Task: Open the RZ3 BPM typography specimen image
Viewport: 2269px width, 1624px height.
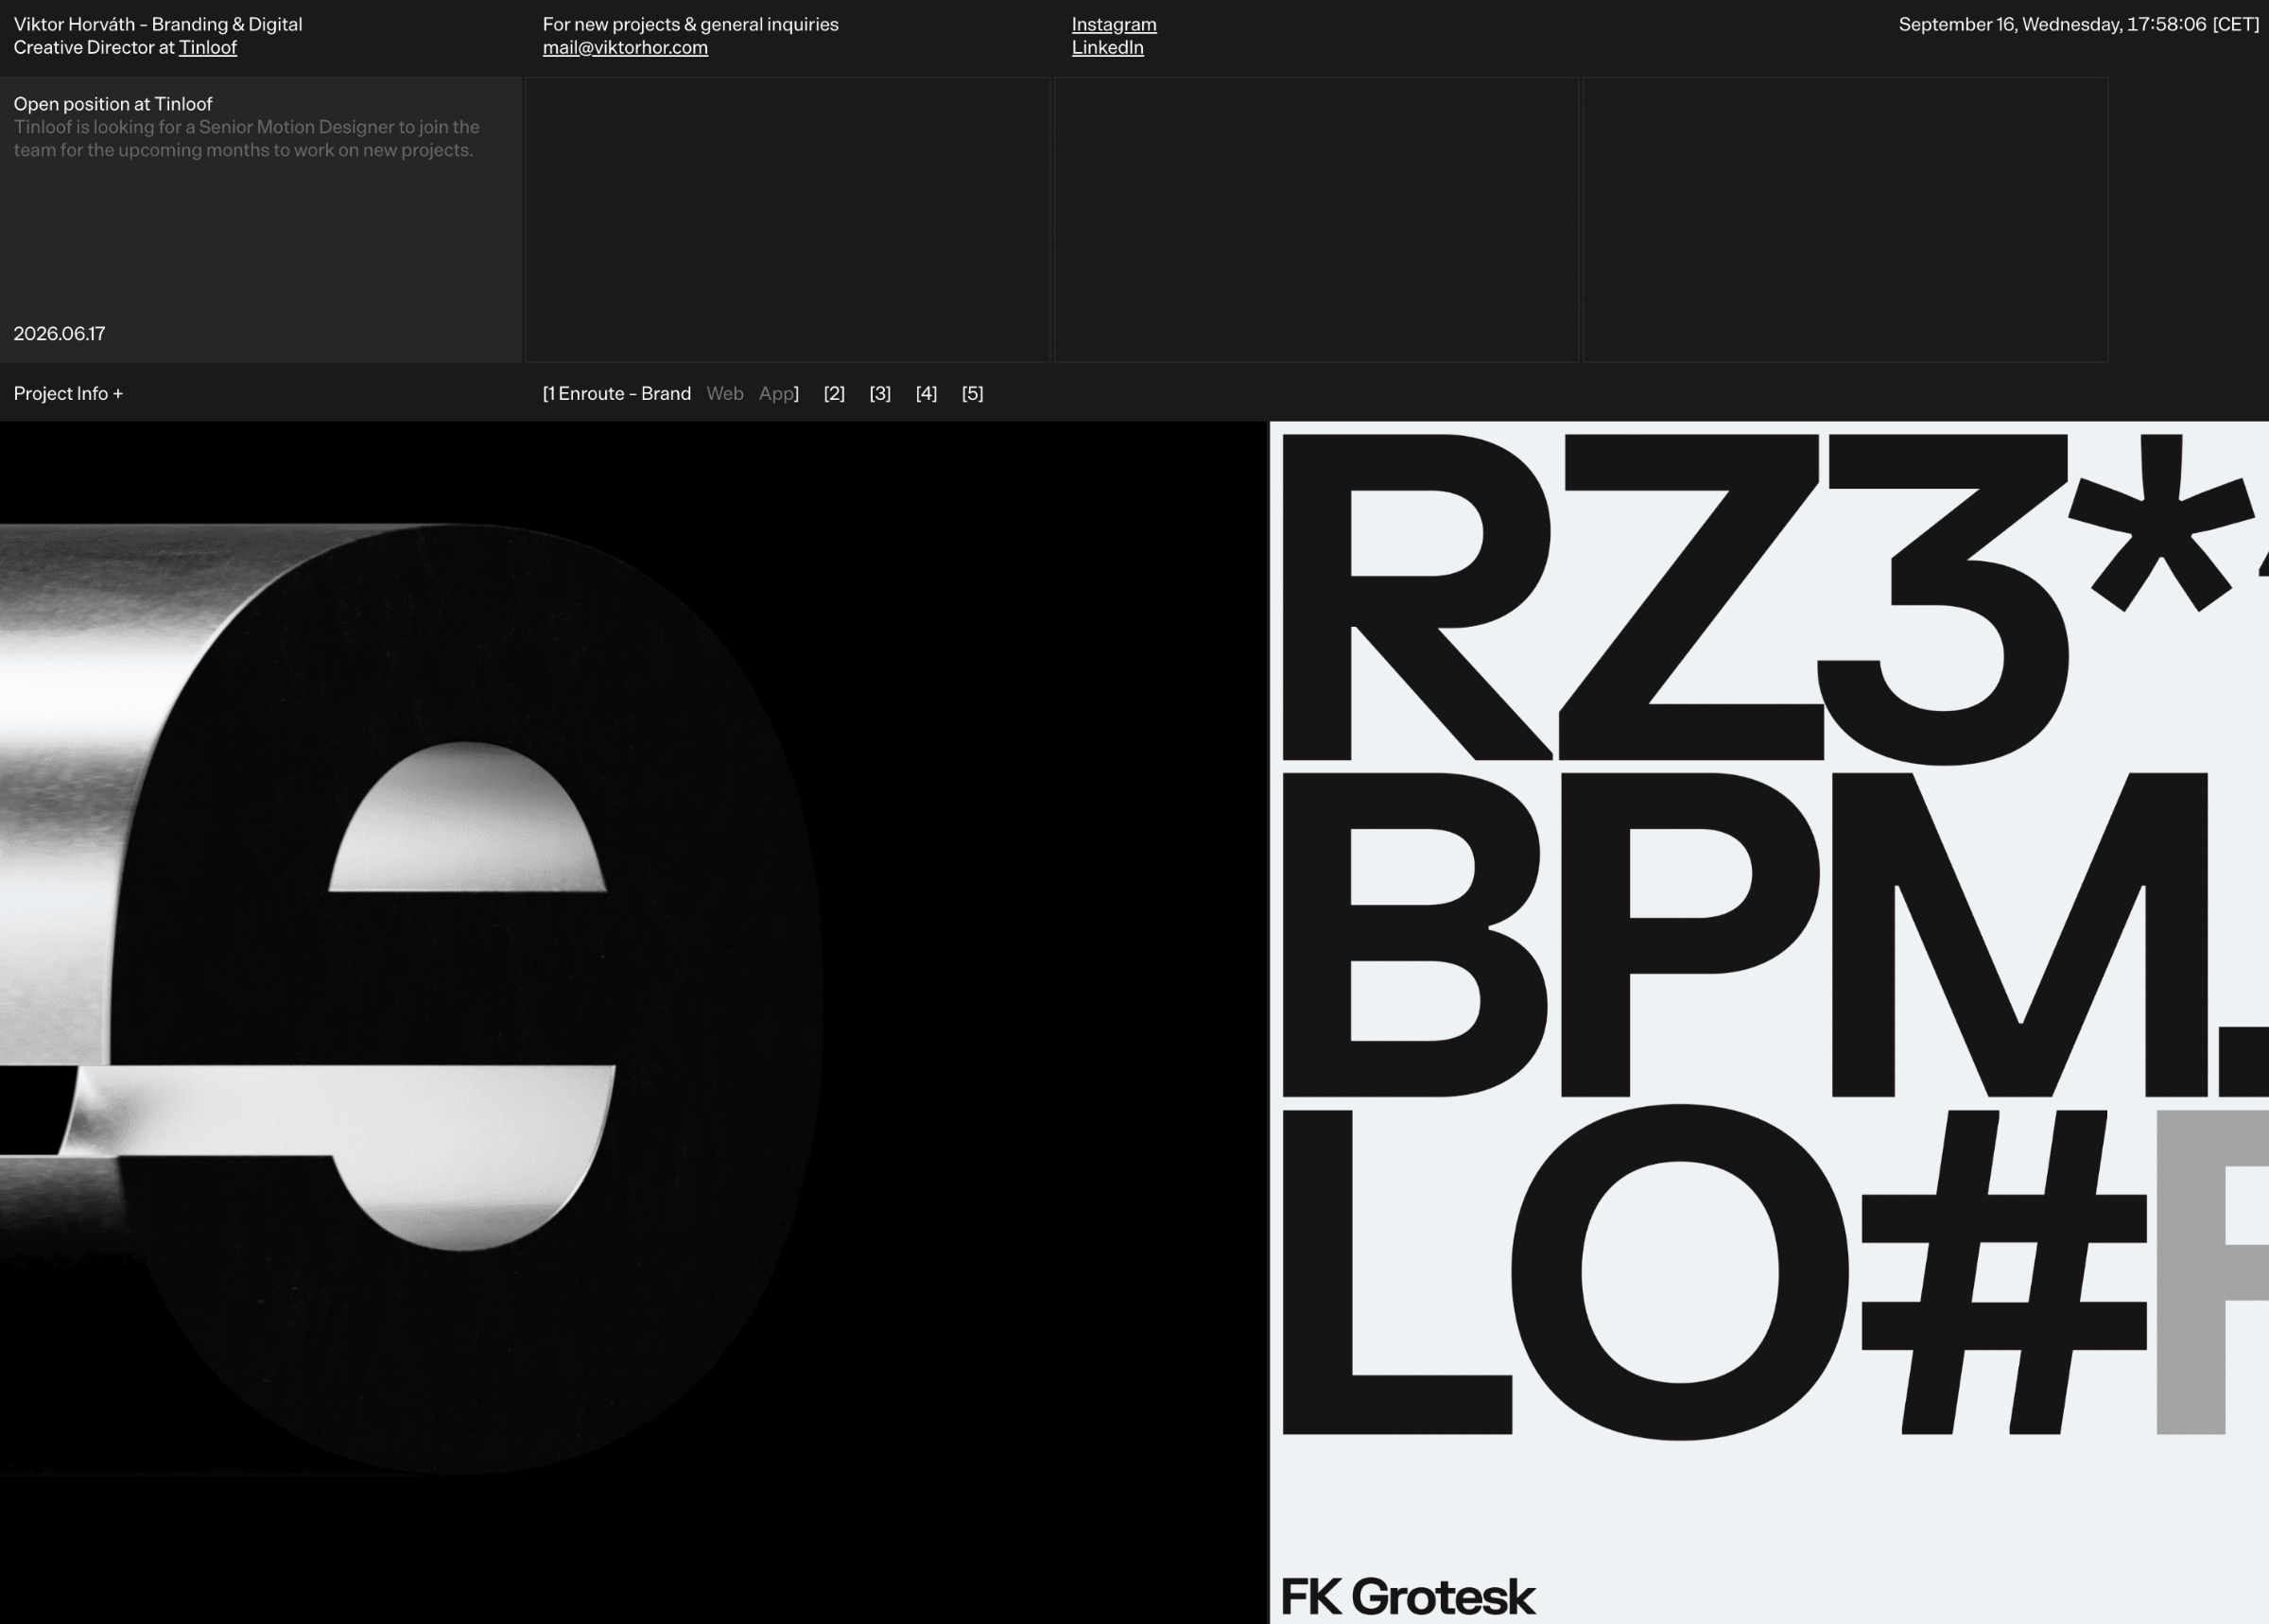Action: coord(1769,1022)
